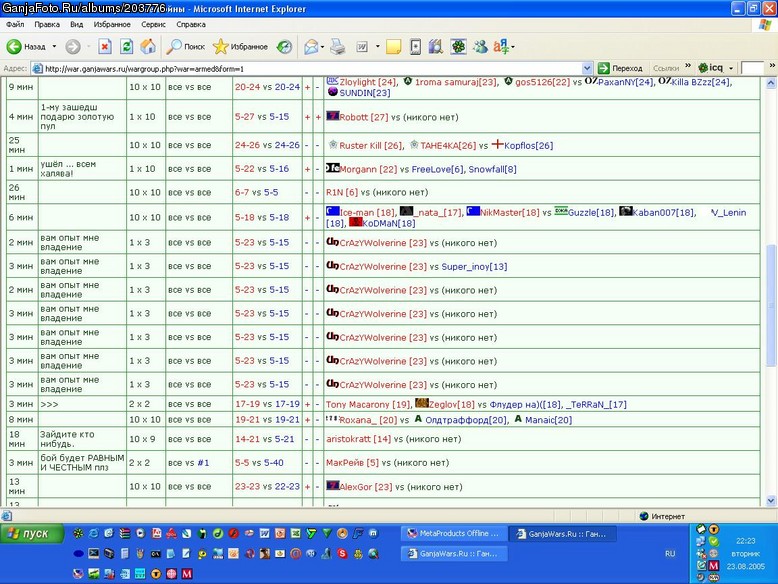Print page using printer icon
778x584 pixels.
tap(338, 47)
